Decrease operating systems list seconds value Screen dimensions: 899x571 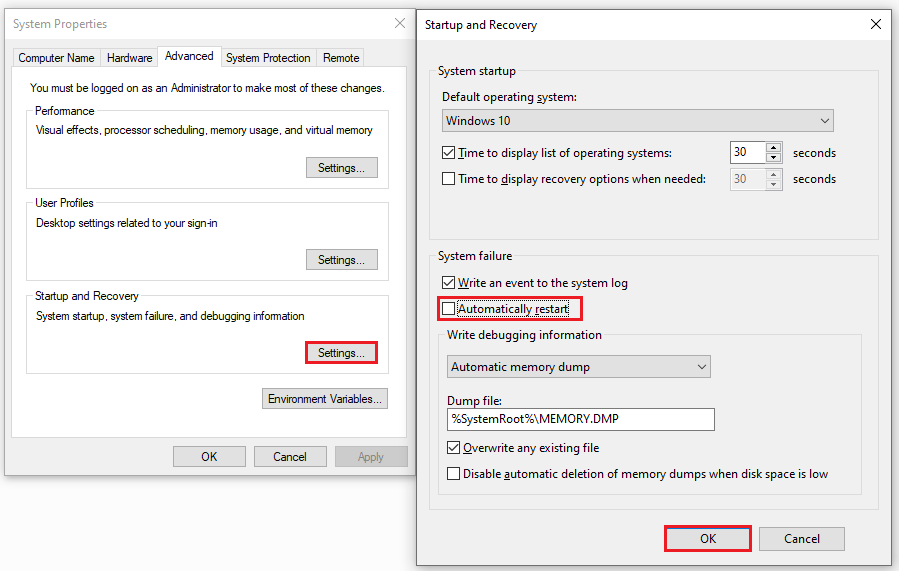pyautogui.click(x=773, y=158)
